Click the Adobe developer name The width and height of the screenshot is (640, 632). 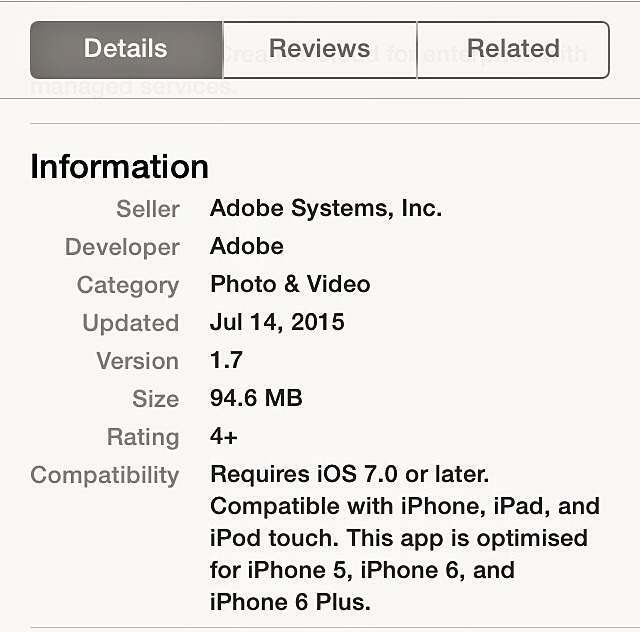[x=247, y=247]
